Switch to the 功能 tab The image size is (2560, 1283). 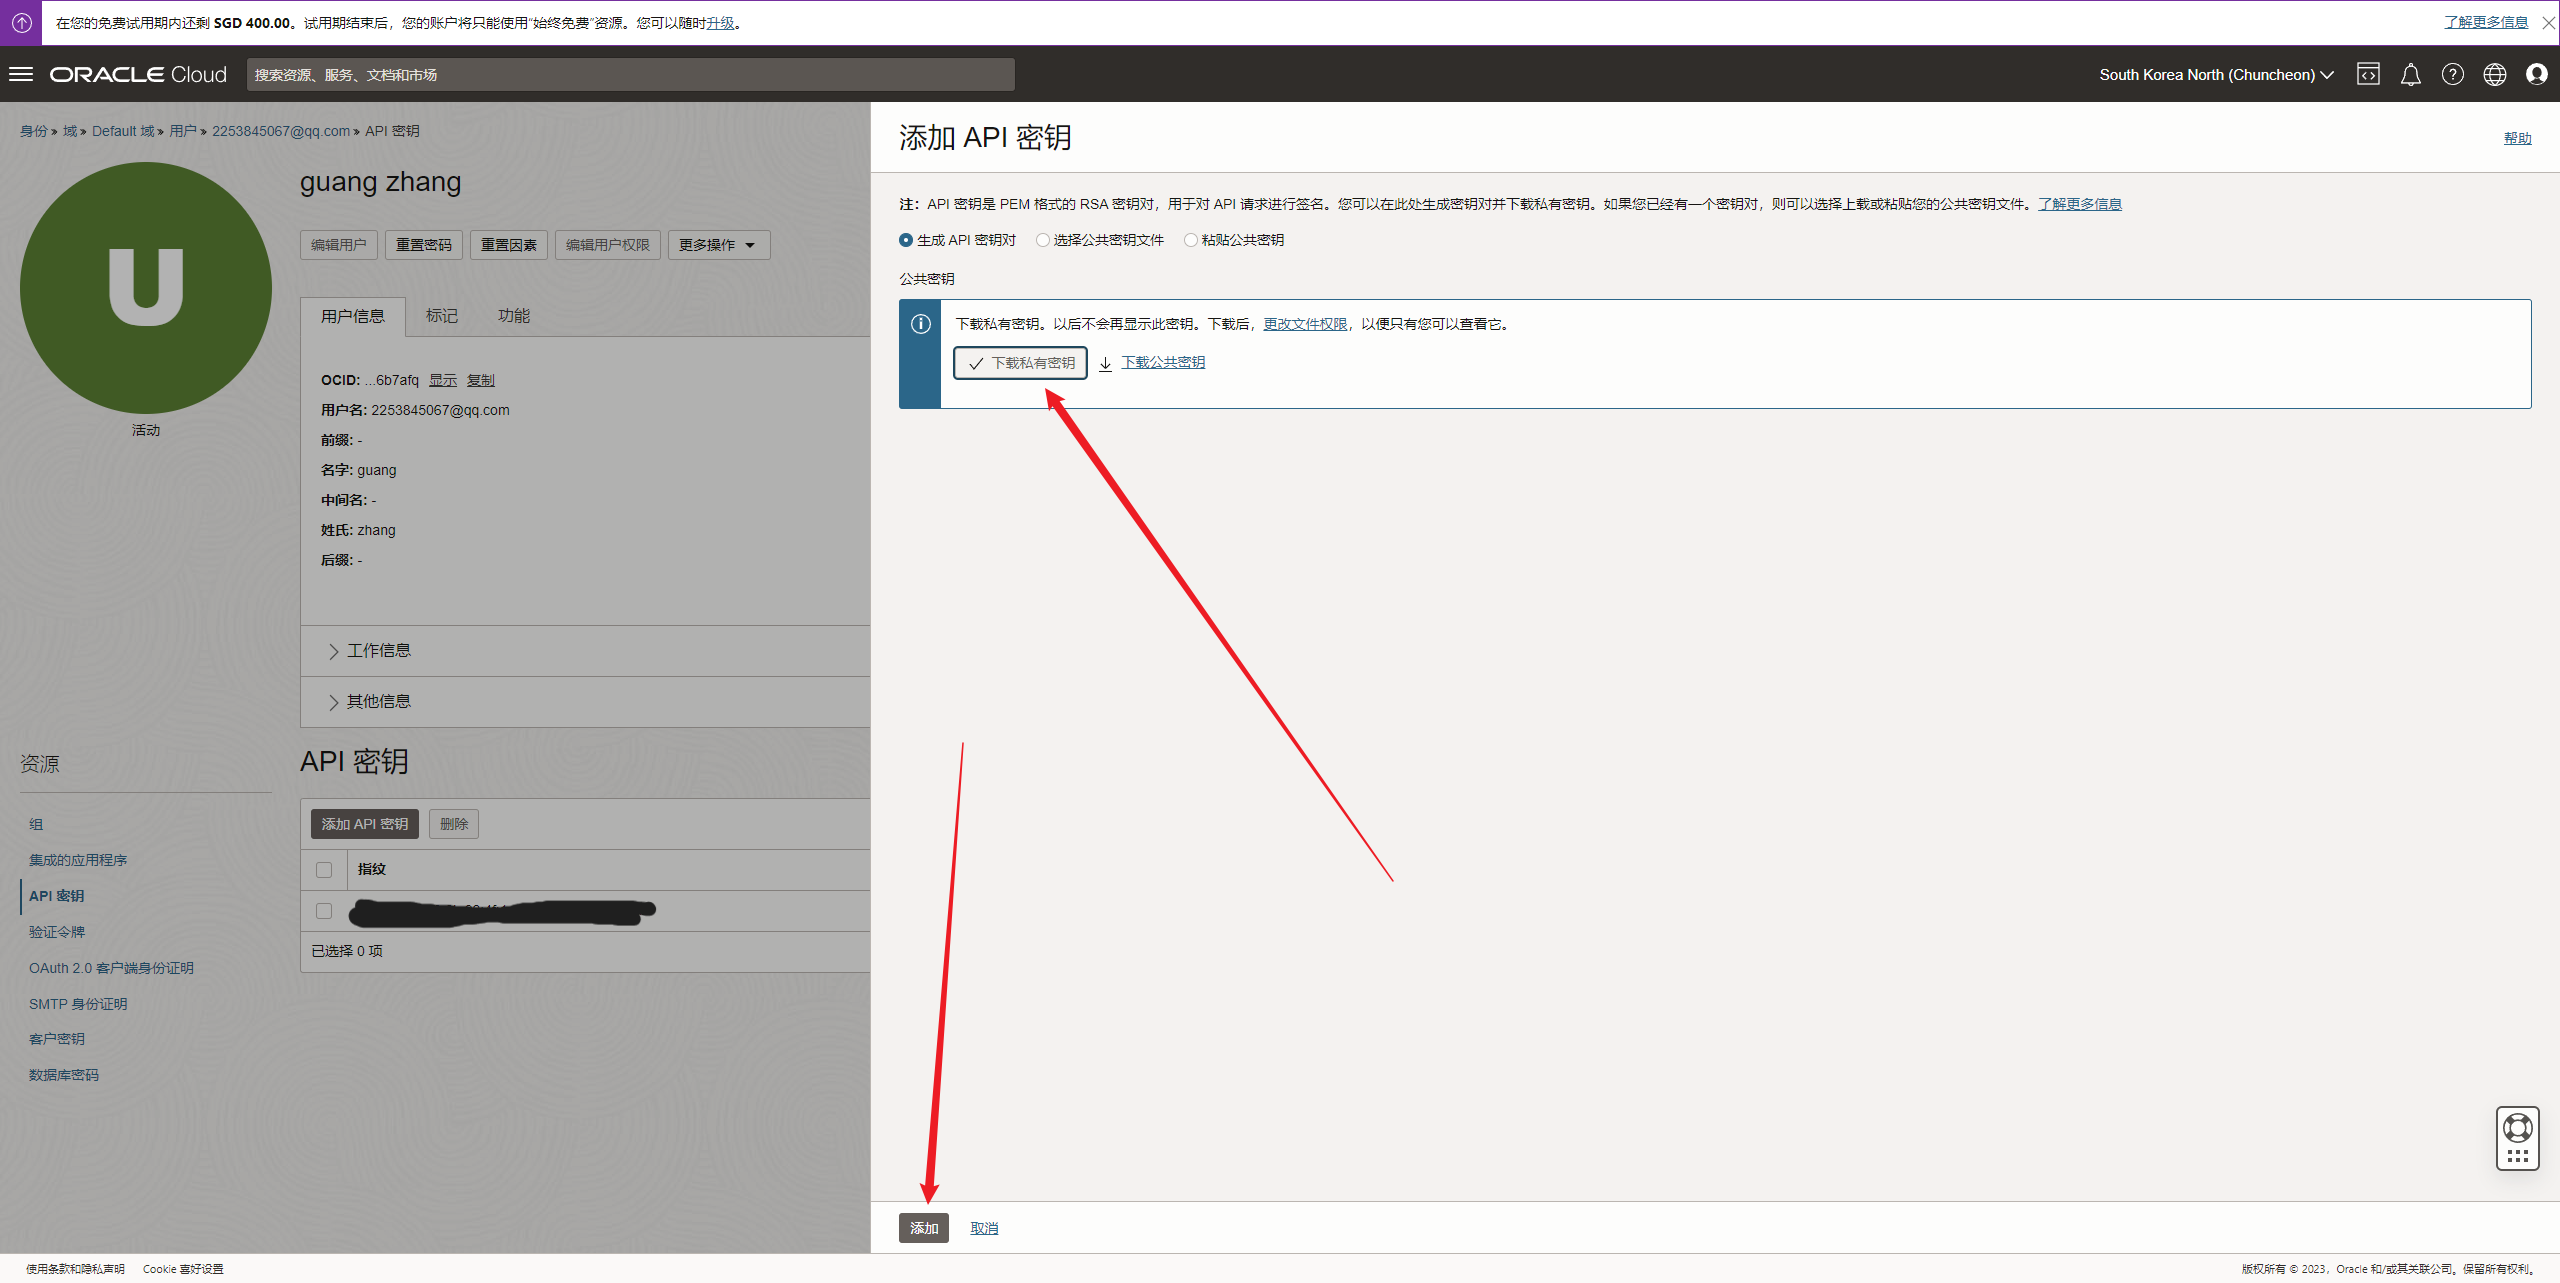[x=514, y=316]
